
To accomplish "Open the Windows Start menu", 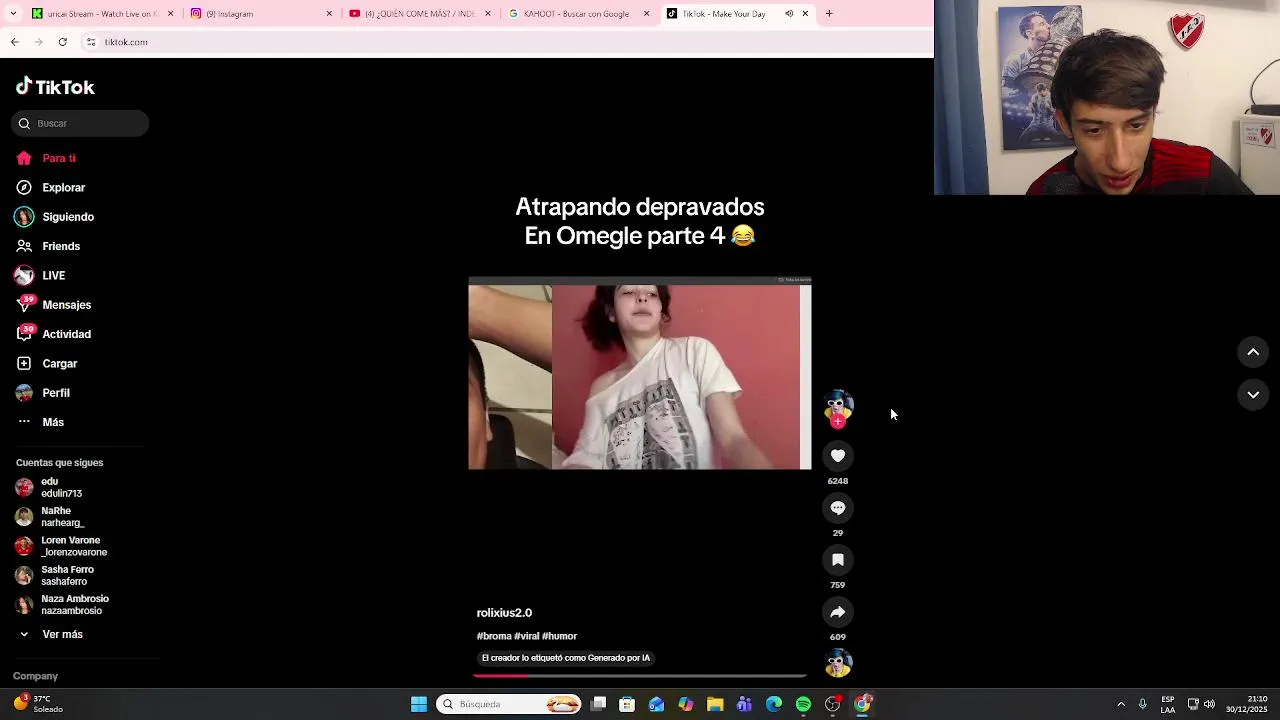I will pyautogui.click(x=419, y=704).
